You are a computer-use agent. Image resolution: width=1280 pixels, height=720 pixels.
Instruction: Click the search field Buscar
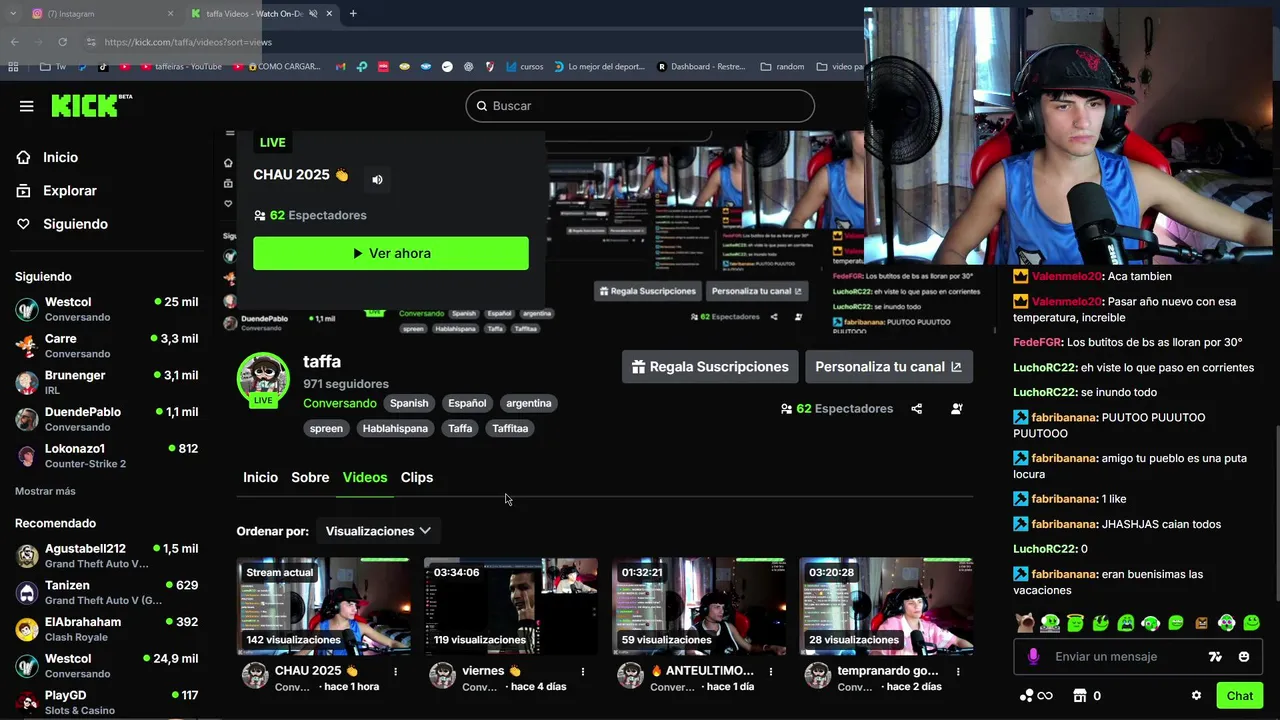point(640,106)
